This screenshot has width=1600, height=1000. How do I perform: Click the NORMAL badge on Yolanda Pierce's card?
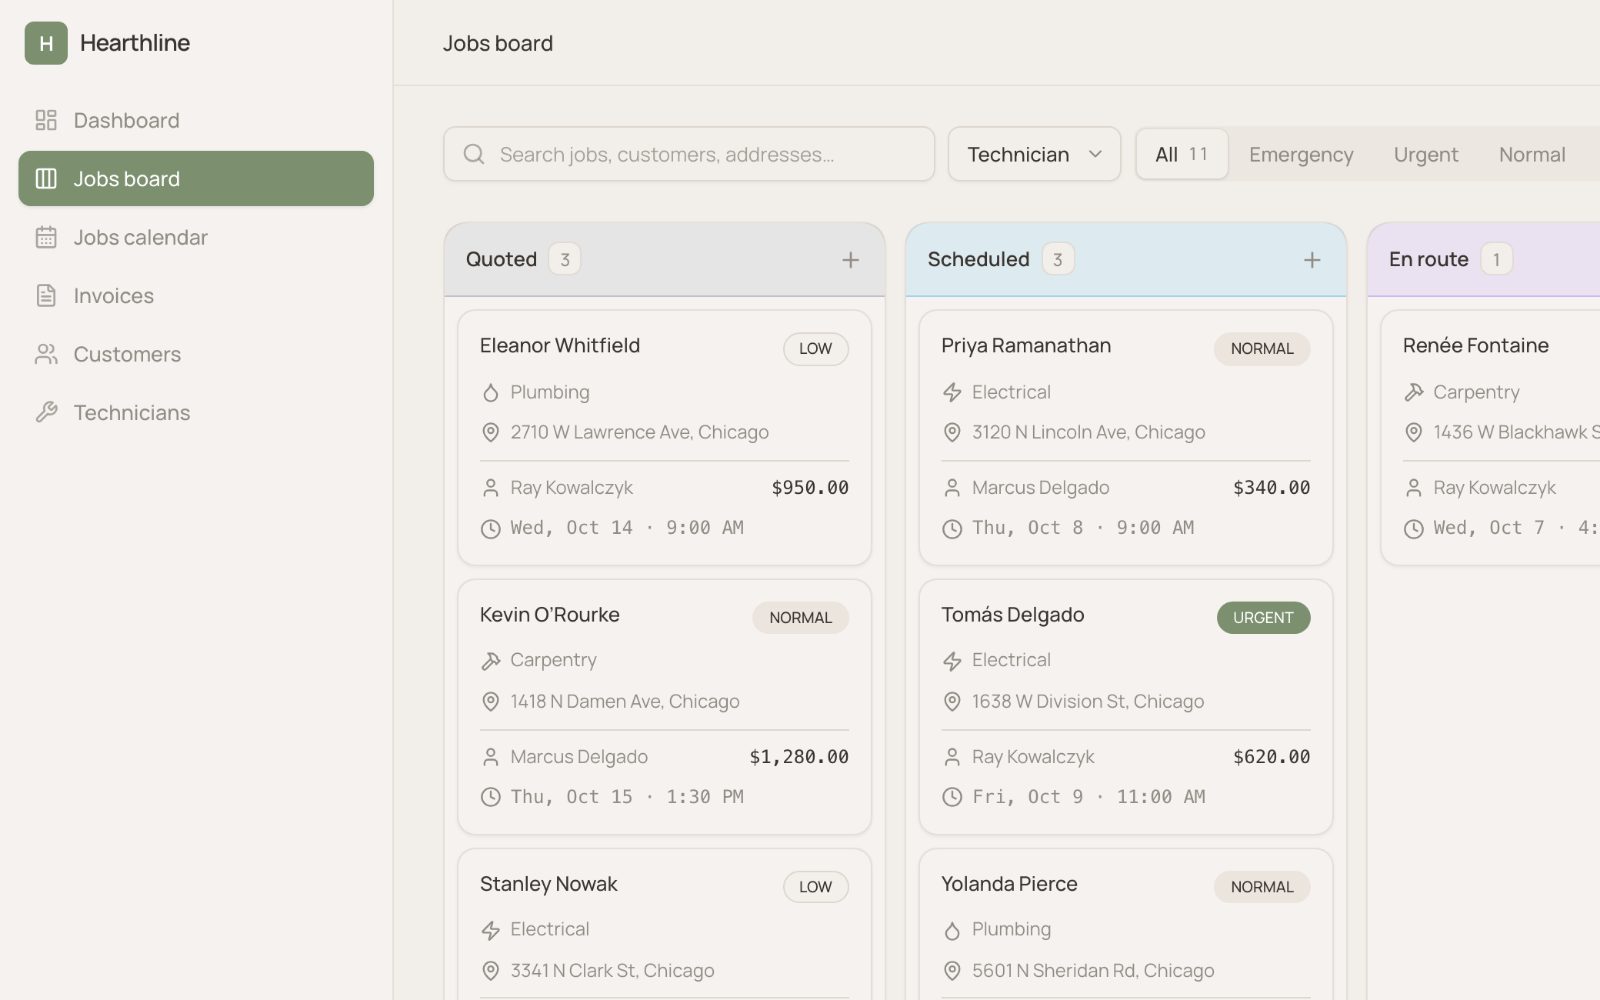coord(1262,887)
